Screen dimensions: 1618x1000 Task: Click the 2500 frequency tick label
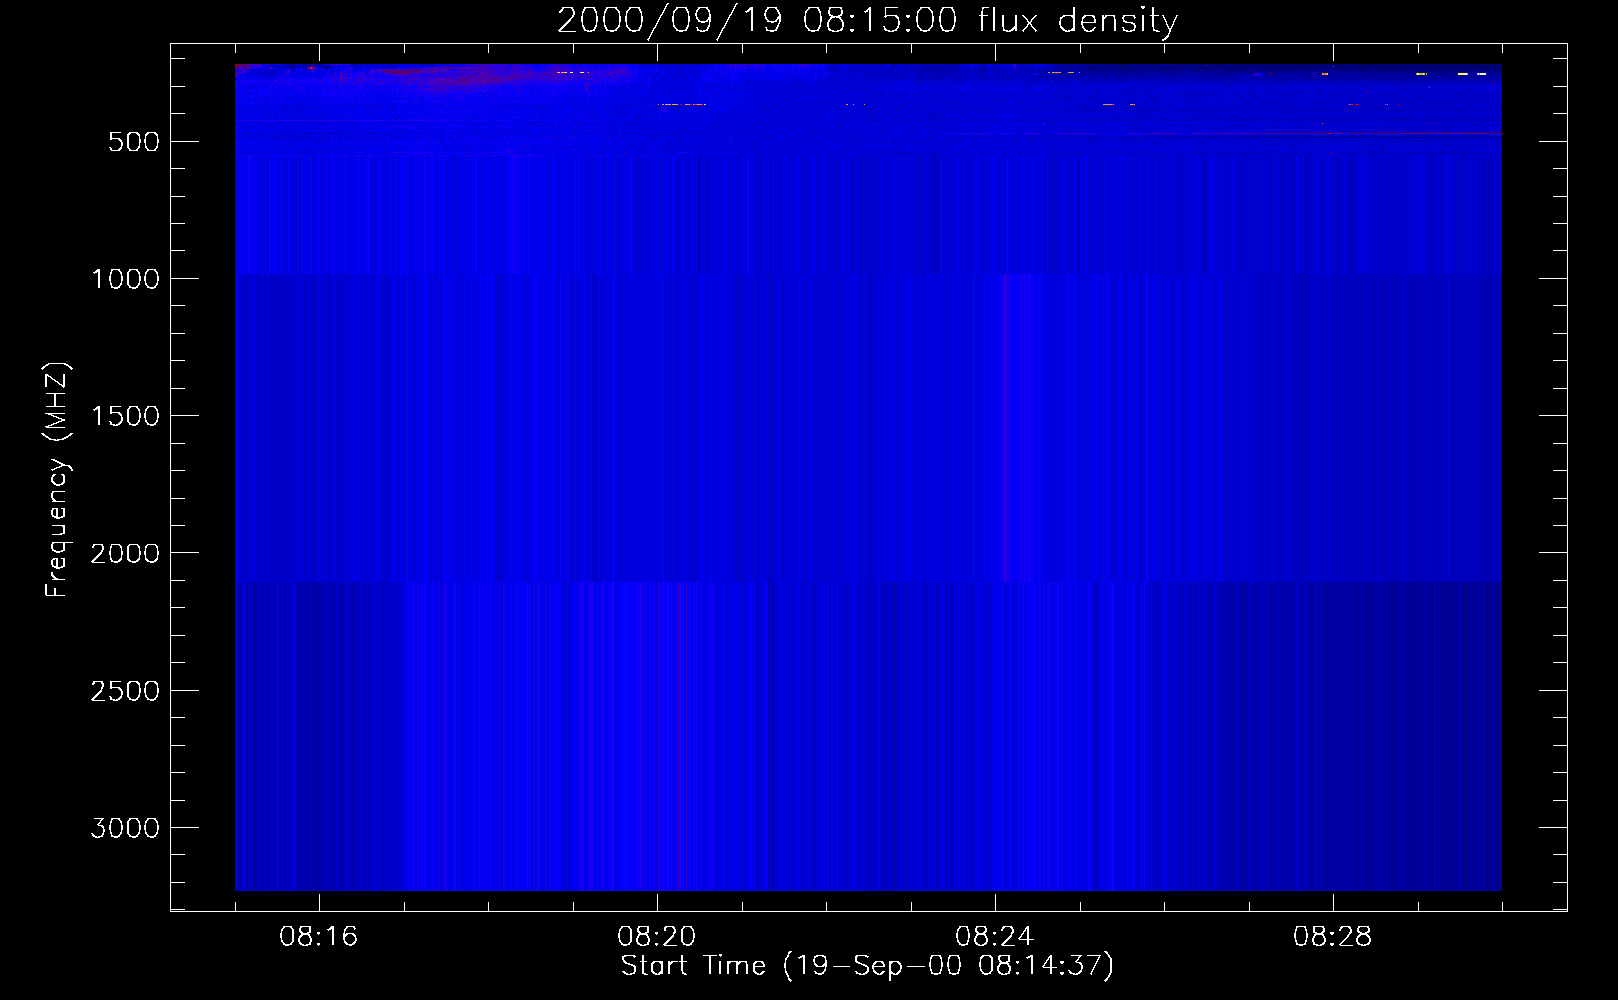[x=126, y=691]
